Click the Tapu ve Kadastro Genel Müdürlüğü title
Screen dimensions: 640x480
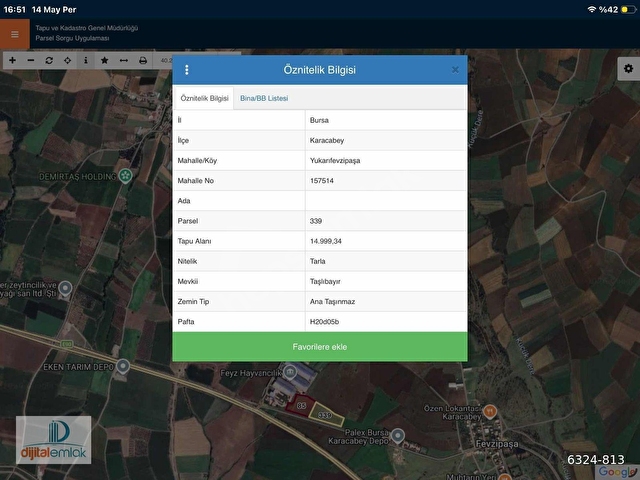coord(87,28)
